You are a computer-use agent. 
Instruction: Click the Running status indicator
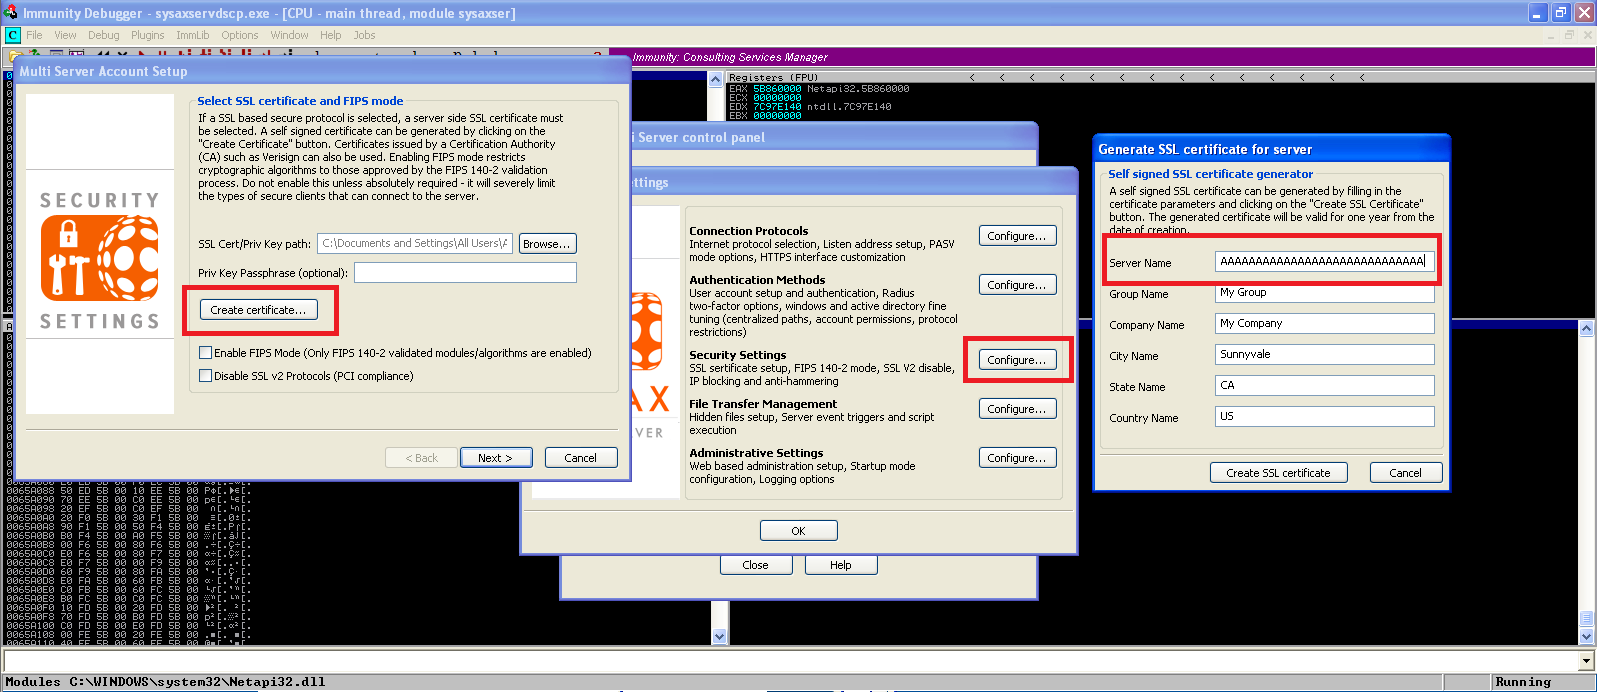[x=1523, y=682]
